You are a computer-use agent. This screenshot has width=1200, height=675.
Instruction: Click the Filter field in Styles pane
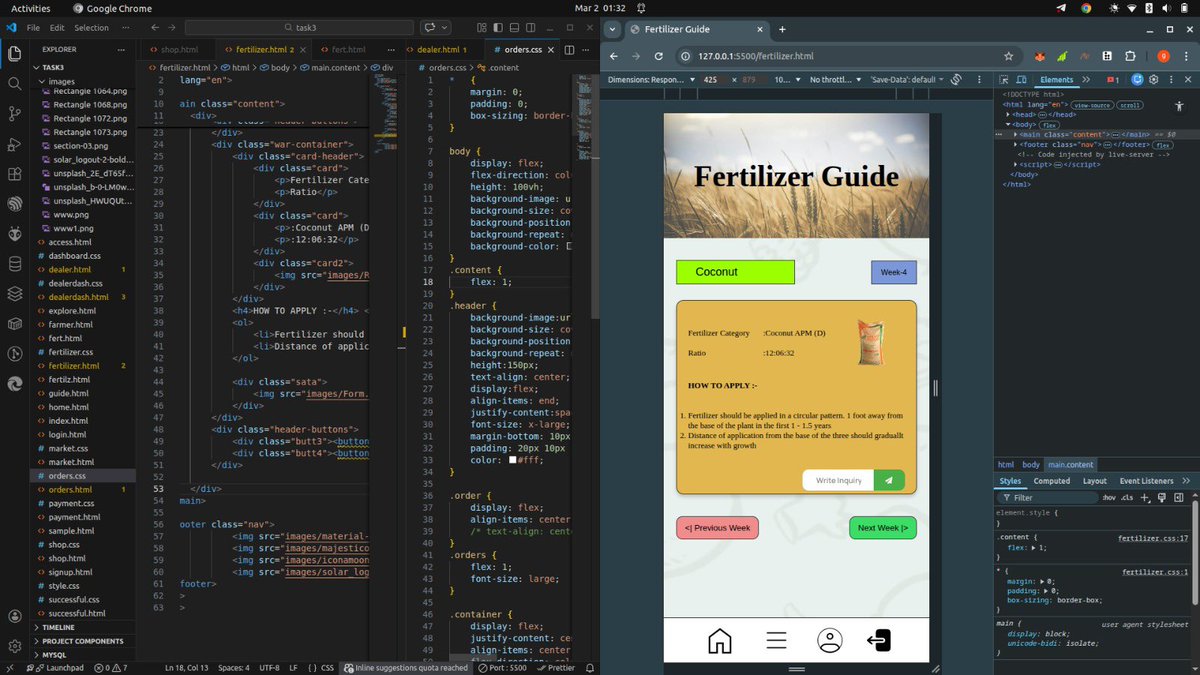(1046, 497)
